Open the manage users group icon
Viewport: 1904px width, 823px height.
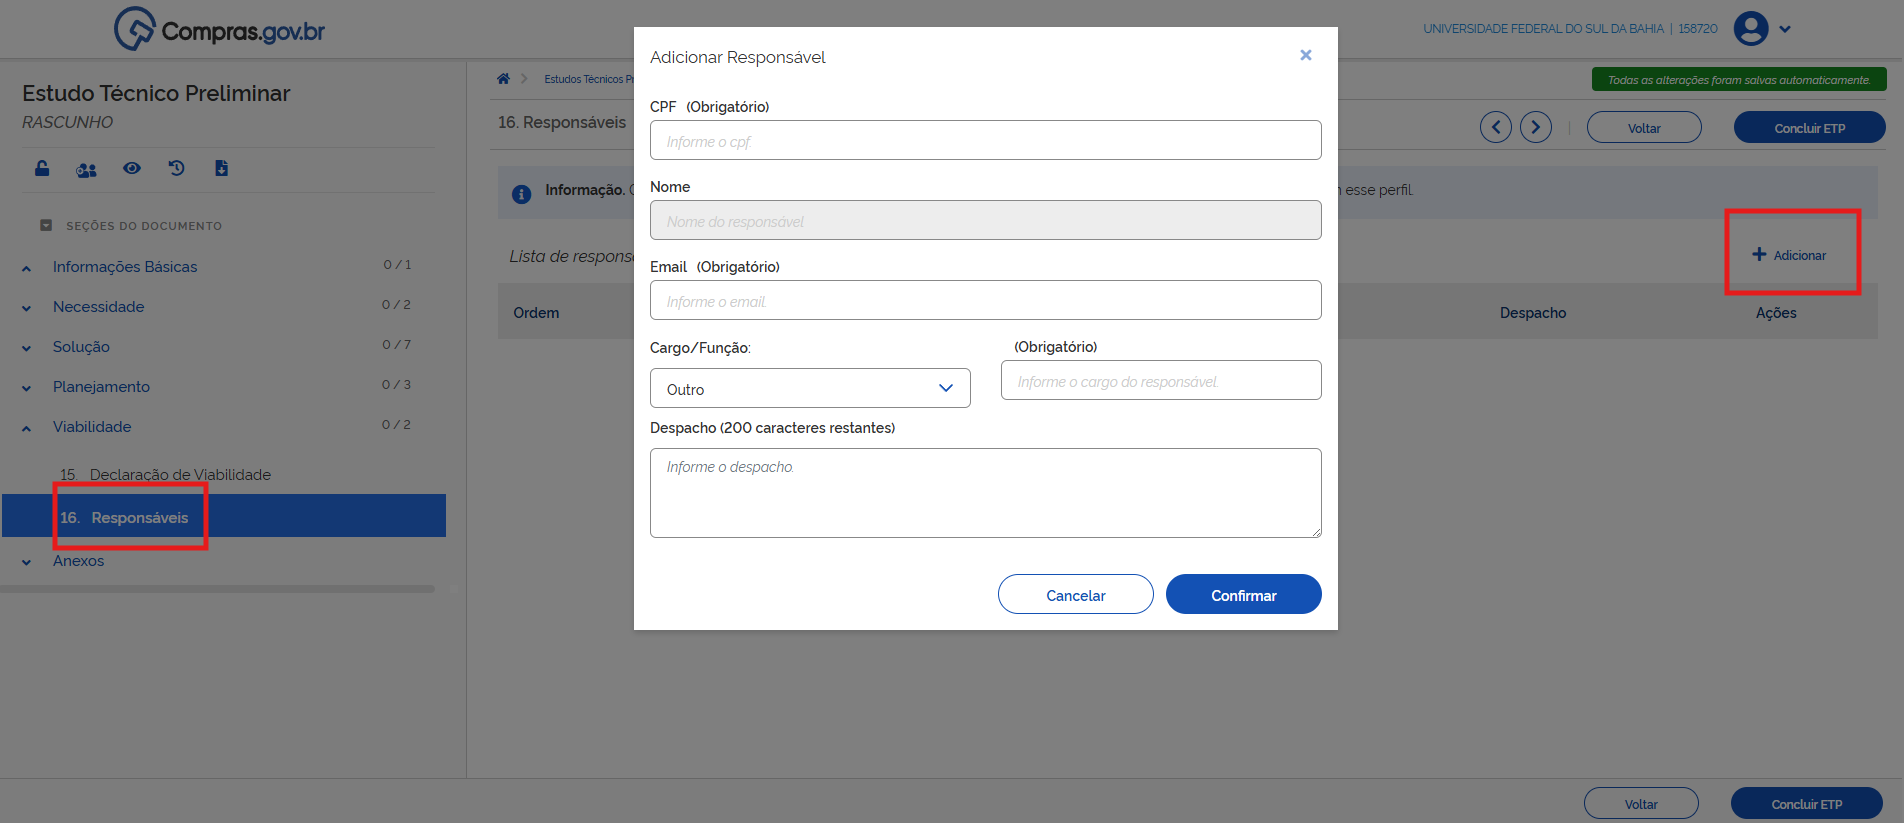87,169
